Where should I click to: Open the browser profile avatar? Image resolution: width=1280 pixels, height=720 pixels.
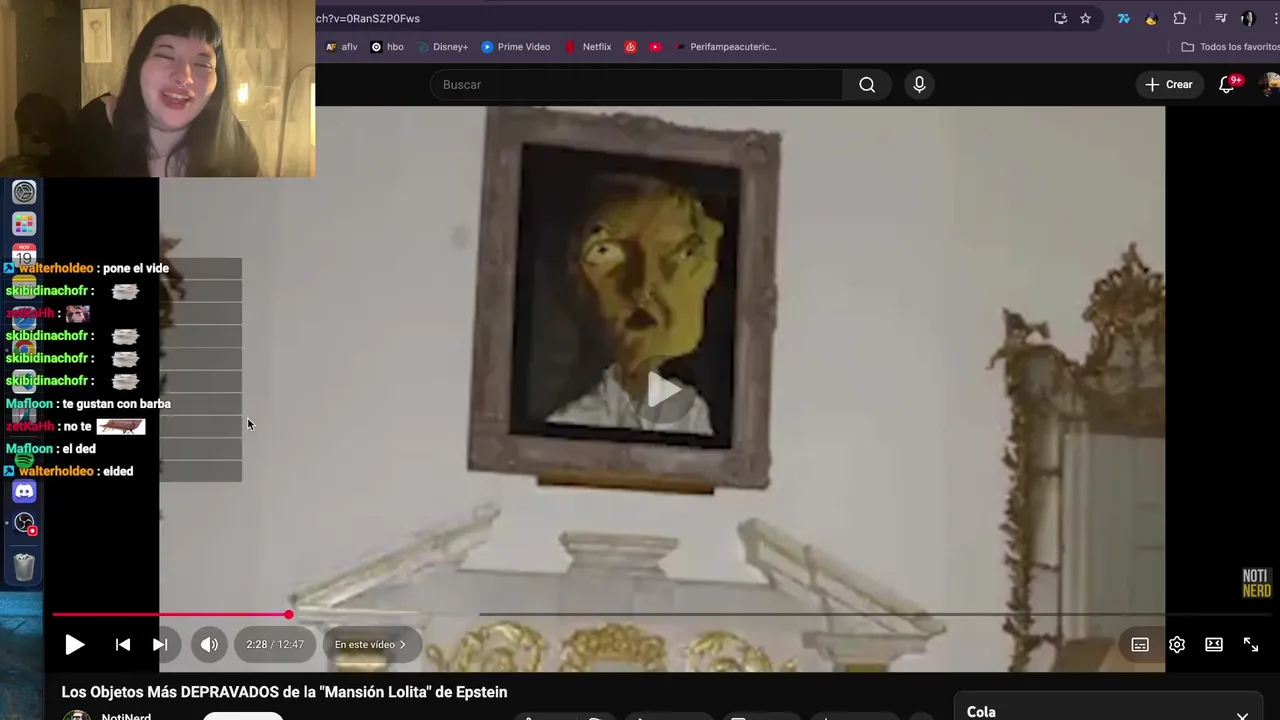pos(1248,18)
